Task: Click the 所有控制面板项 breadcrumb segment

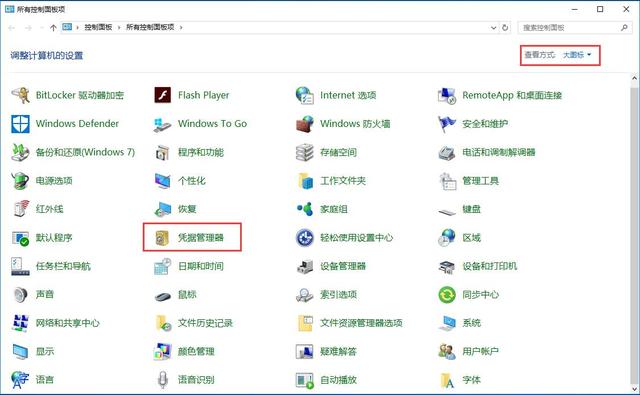Action: pyautogui.click(x=150, y=27)
